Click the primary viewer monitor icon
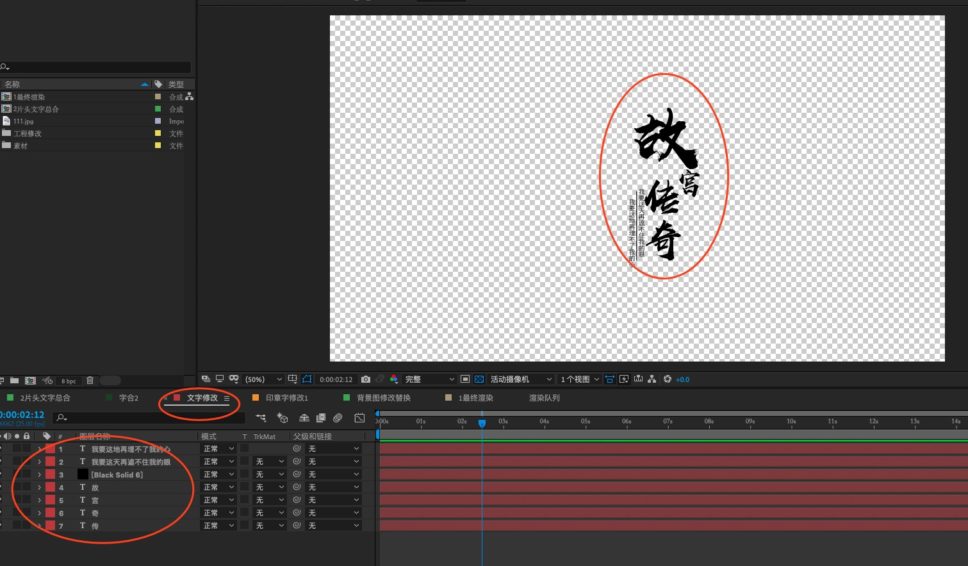The width and height of the screenshot is (968, 566). (x=220, y=379)
